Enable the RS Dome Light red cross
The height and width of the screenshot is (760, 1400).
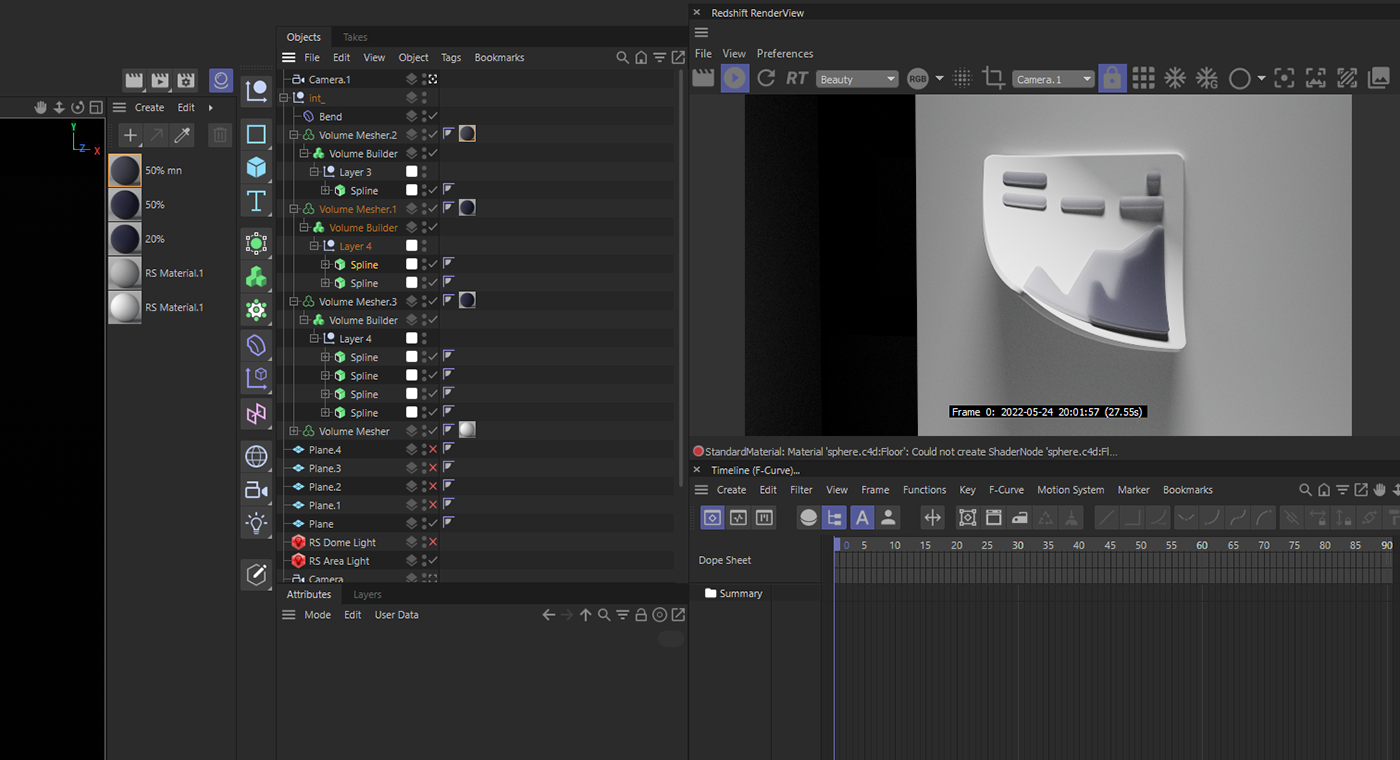coord(433,542)
